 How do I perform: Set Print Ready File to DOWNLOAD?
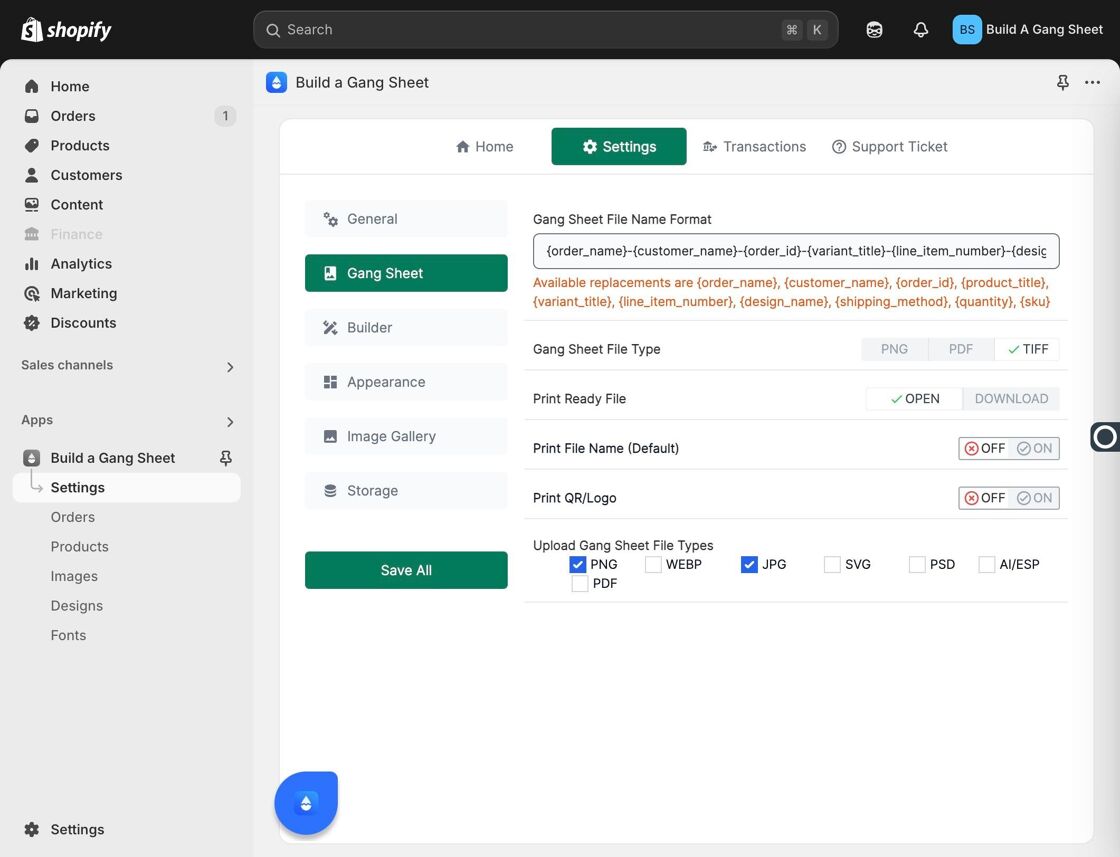click(1011, 399)
